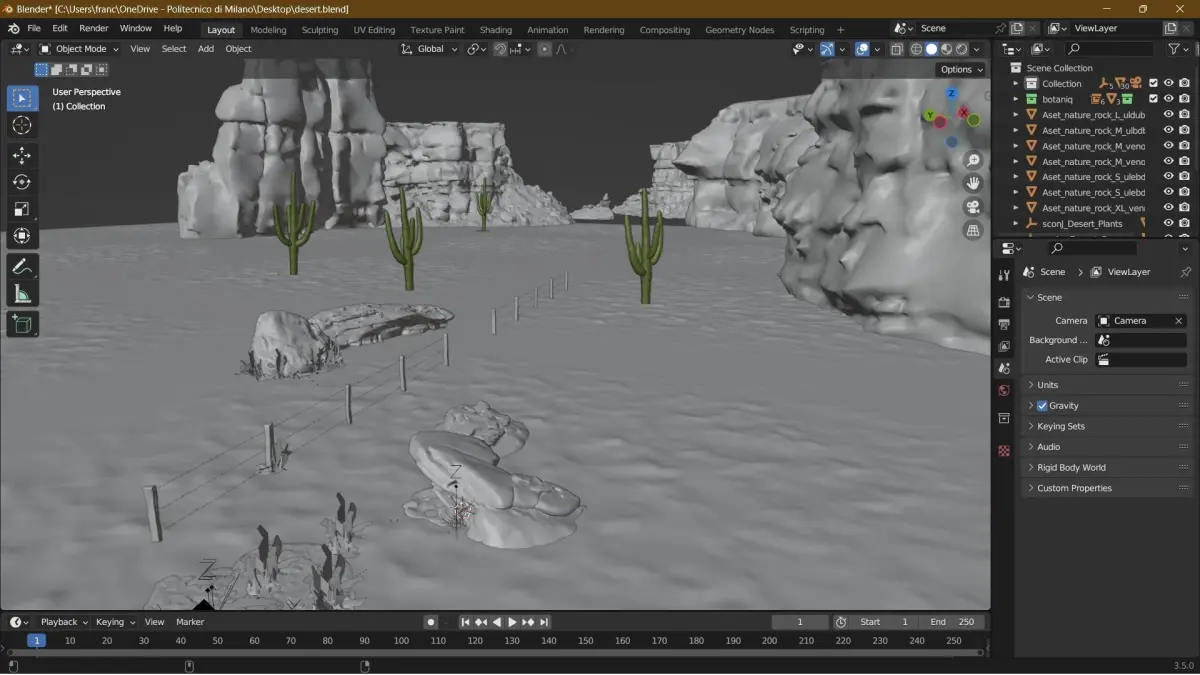This screenshot has height=675, width=1200.
Task: Open the Global transform orientation dropdown
Action: (430, 49)
